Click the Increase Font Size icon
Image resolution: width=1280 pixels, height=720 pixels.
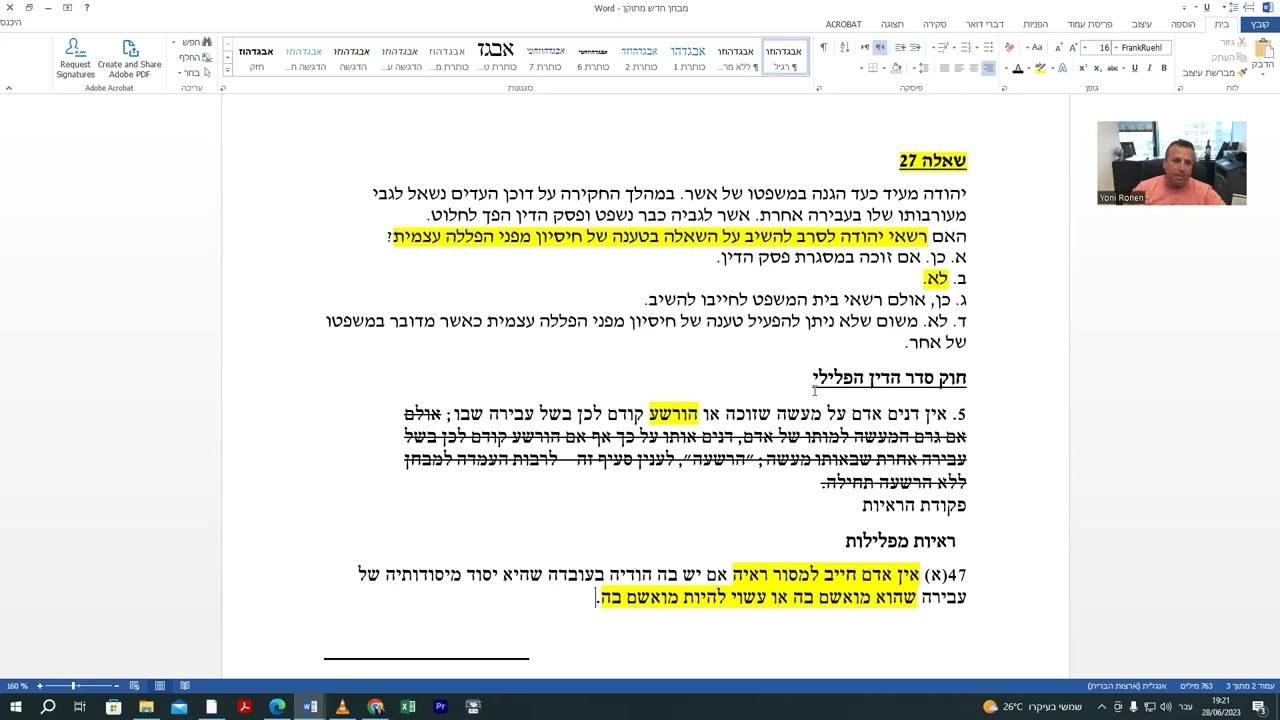1074,47
